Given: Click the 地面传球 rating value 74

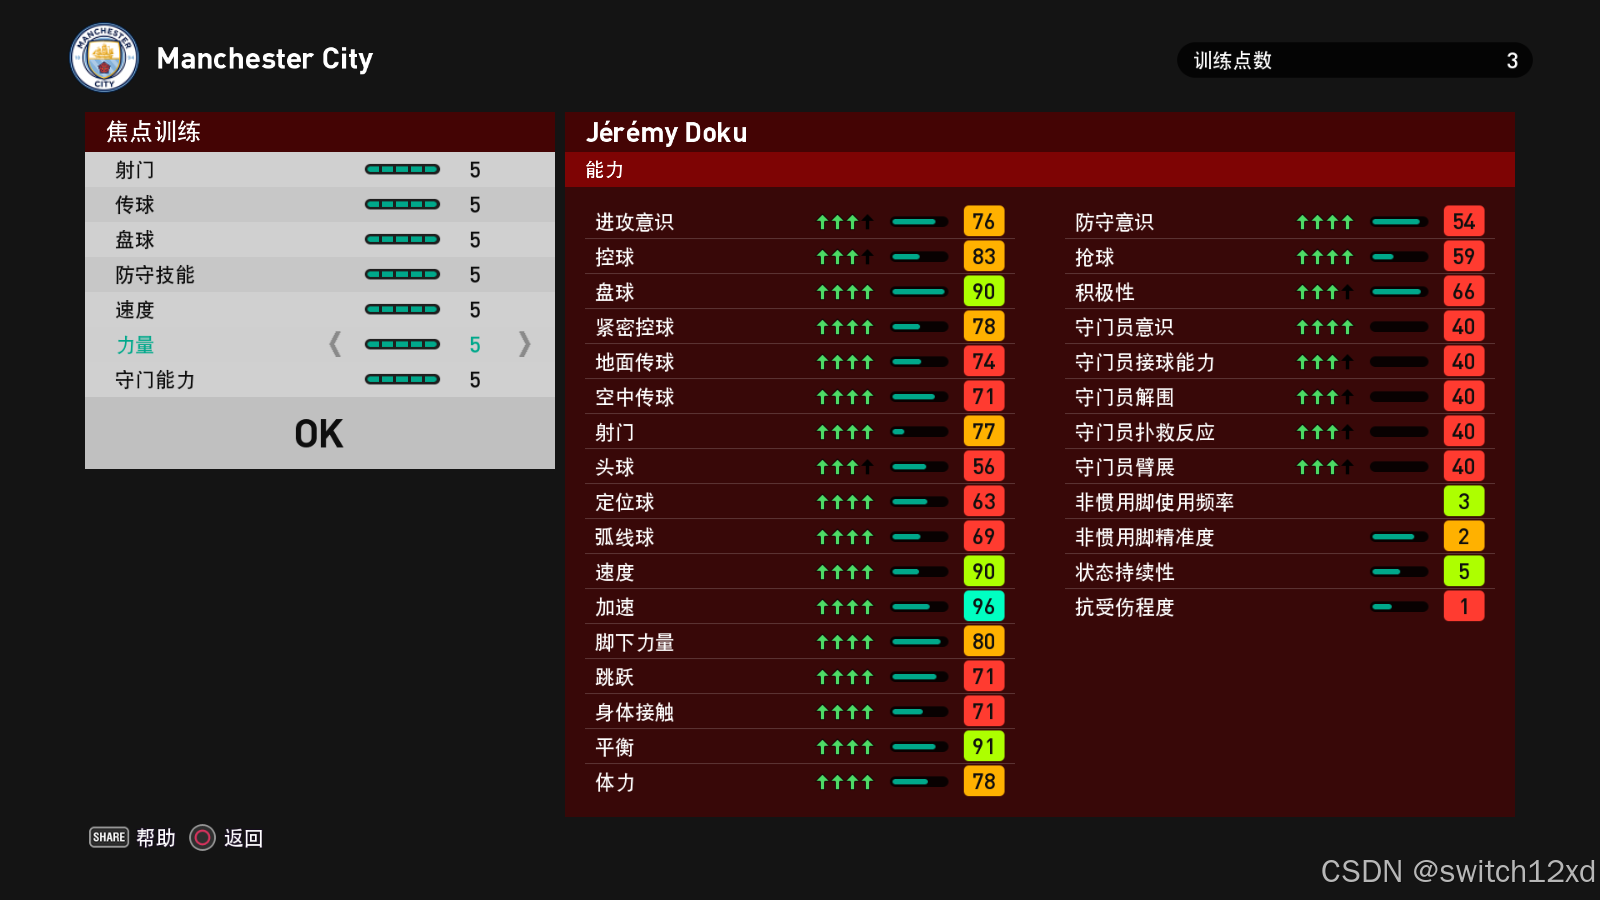Looking at the screenshot, I should [984, 361].
